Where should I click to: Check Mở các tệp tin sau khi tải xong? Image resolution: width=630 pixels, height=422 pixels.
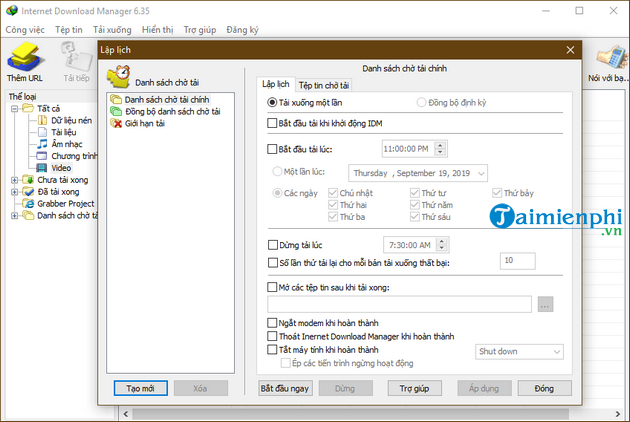[x=272, y=287]
